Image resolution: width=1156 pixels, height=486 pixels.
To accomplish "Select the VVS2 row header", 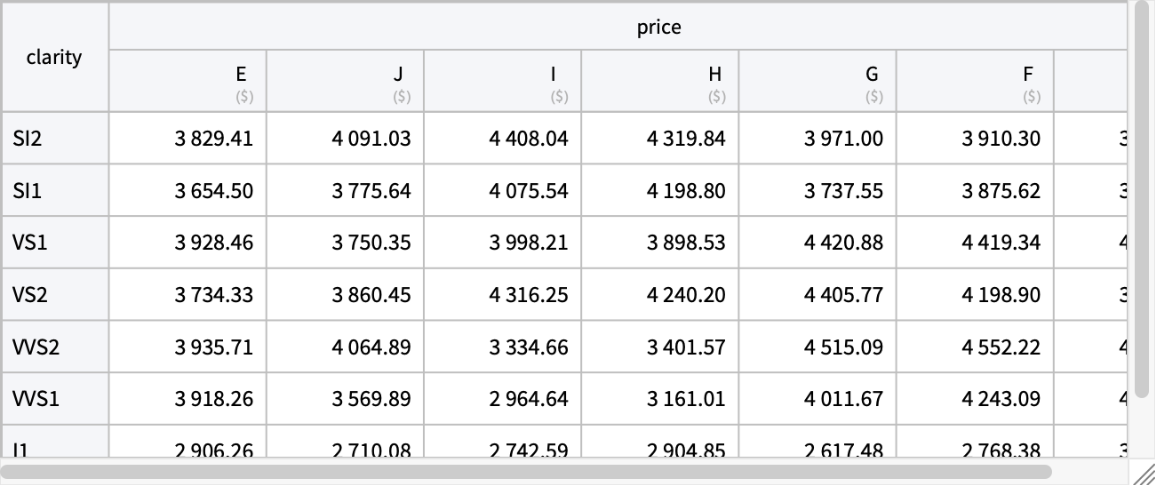I will [x=55, y=347].
